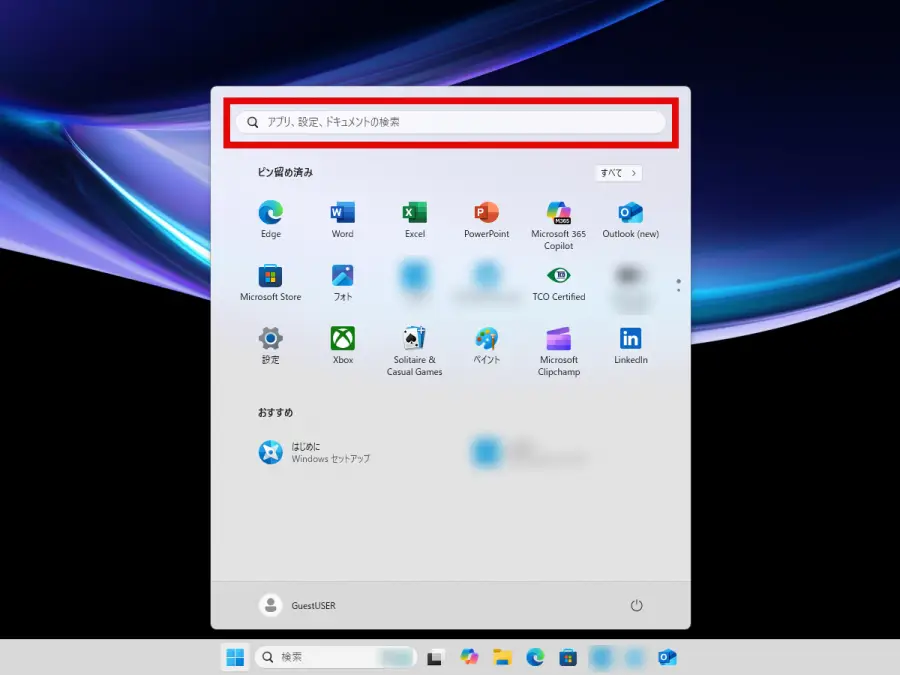Click the Start menu search field

pos(451,122)
